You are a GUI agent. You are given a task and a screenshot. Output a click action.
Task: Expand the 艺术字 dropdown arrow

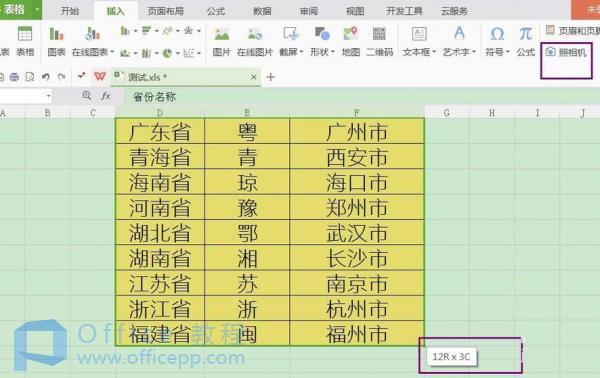click(x=474, y=52)
